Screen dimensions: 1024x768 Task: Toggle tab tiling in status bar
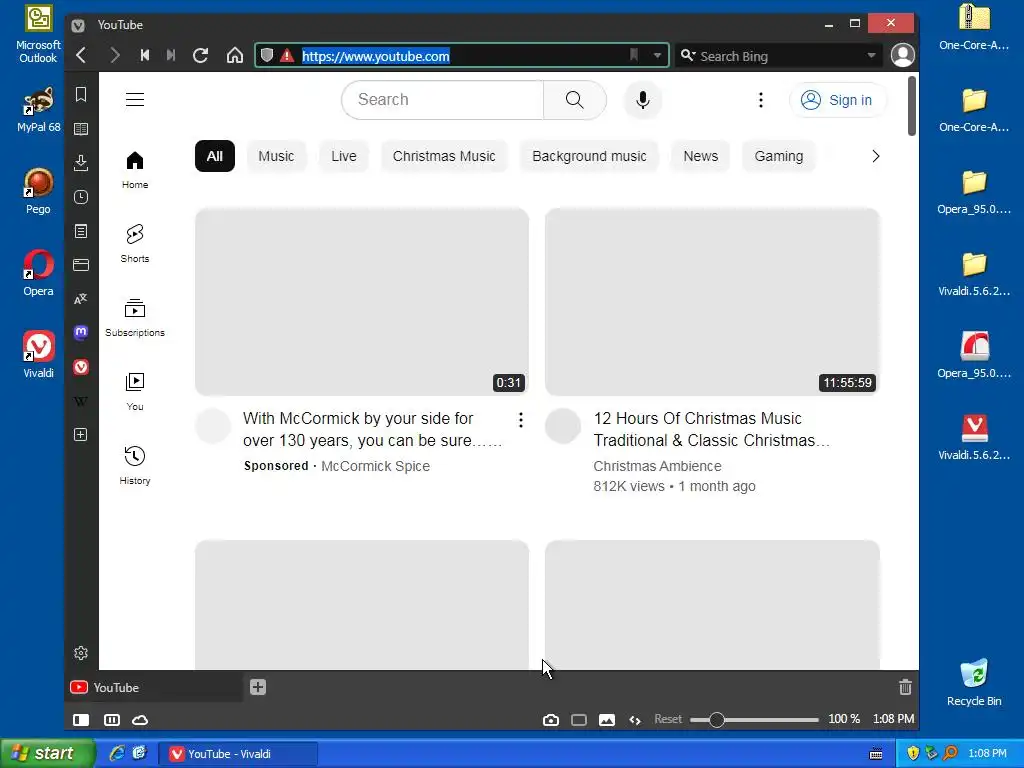point(112,720)
